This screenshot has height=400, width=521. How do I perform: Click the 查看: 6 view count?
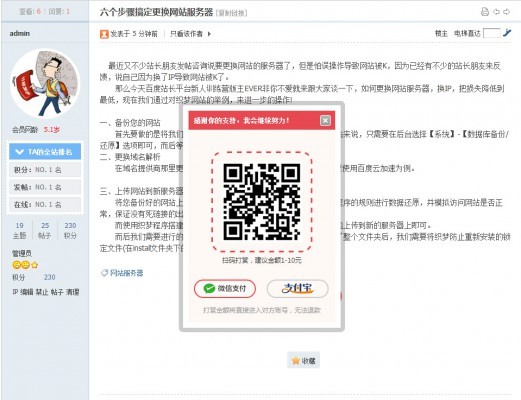[30, 12]
